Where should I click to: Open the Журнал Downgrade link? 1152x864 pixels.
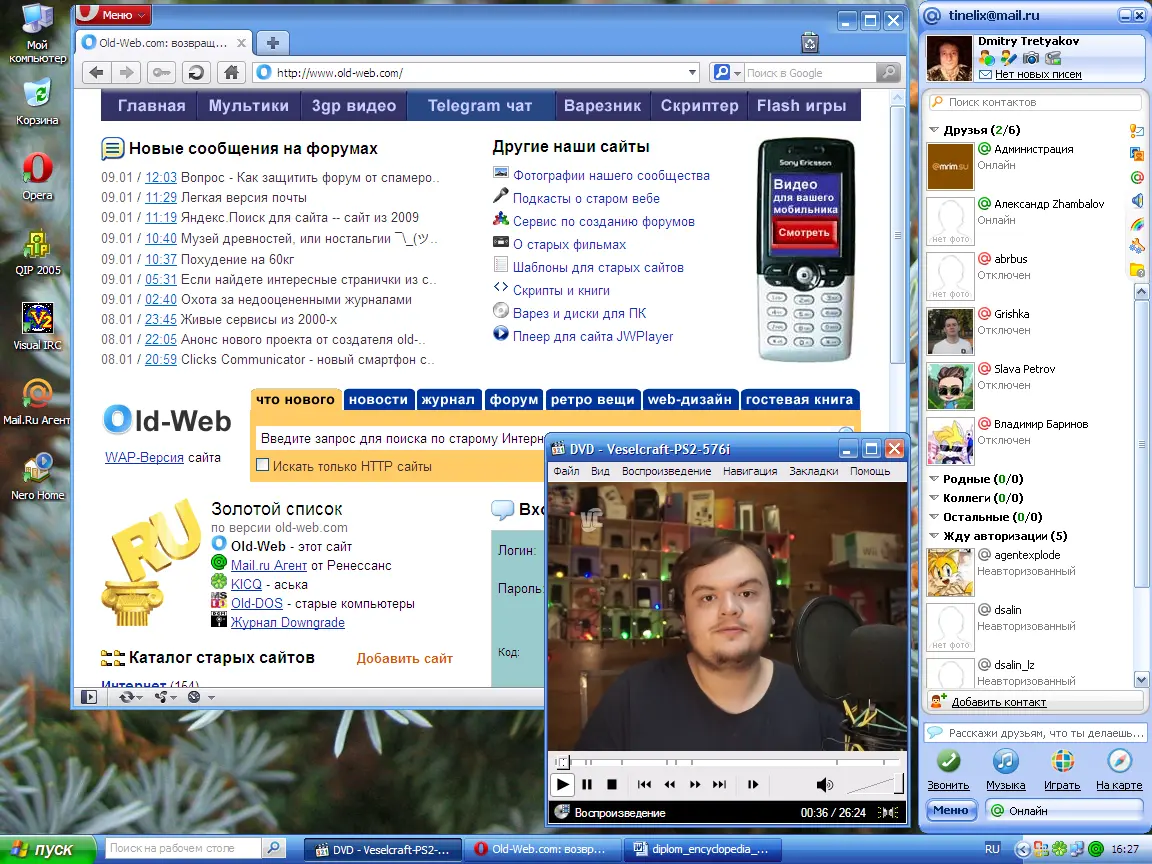tap(287, 622)
